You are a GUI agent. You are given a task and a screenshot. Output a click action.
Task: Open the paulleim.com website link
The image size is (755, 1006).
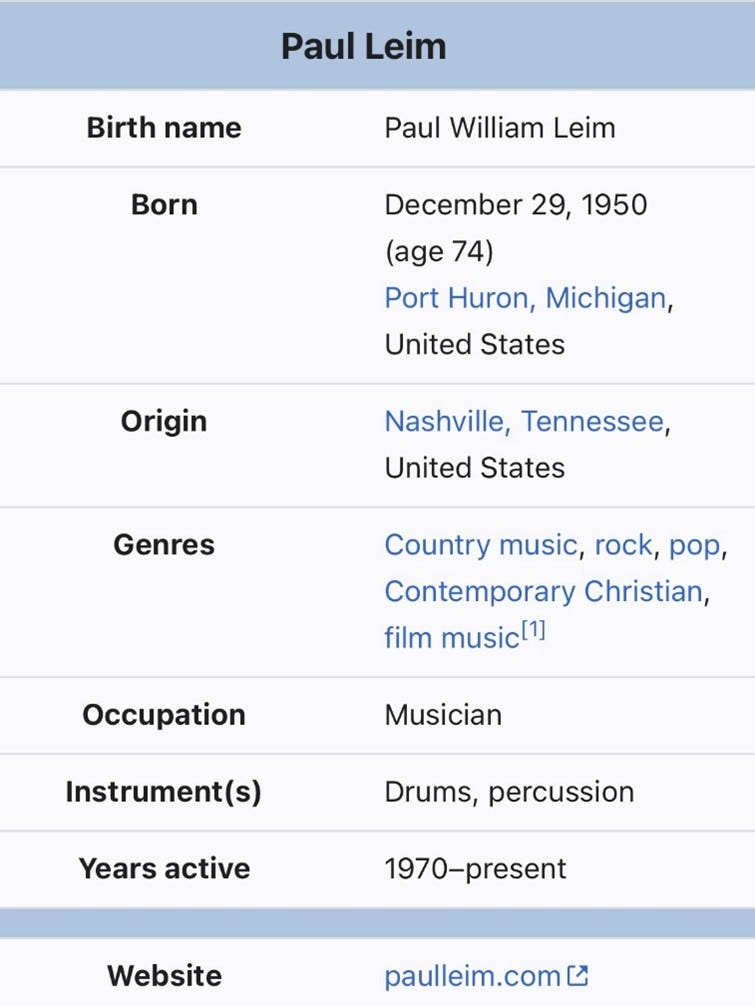[472, 976]
